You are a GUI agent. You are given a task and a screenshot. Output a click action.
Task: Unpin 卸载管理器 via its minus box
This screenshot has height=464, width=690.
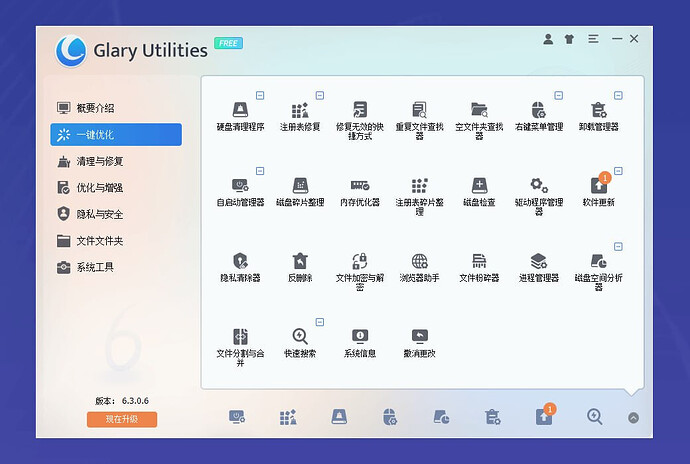pyautogui.click(x=618, y=96)
